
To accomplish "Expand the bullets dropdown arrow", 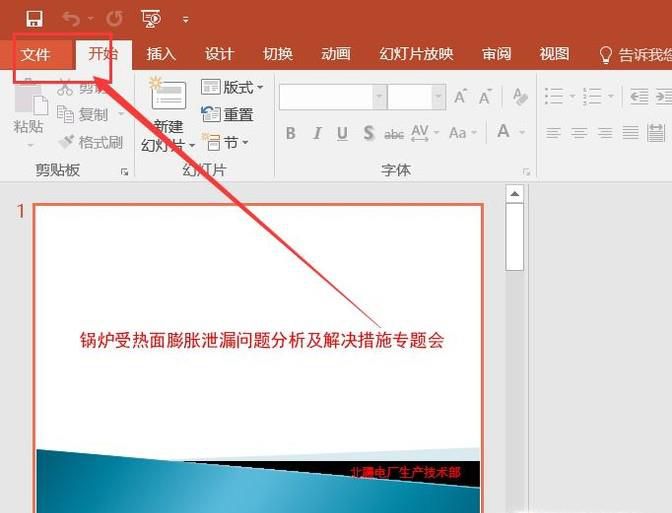I will (572, 96).
